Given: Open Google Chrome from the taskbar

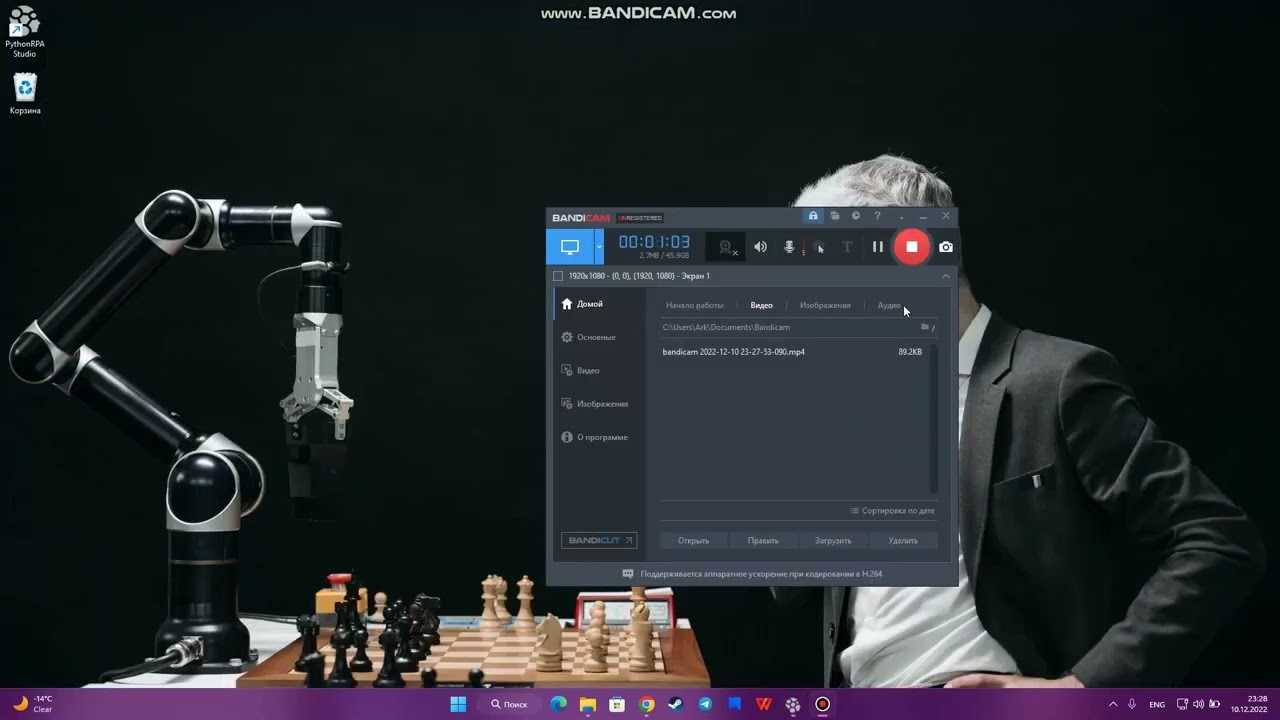Looking at the screenshot, I should pos(647,704).
